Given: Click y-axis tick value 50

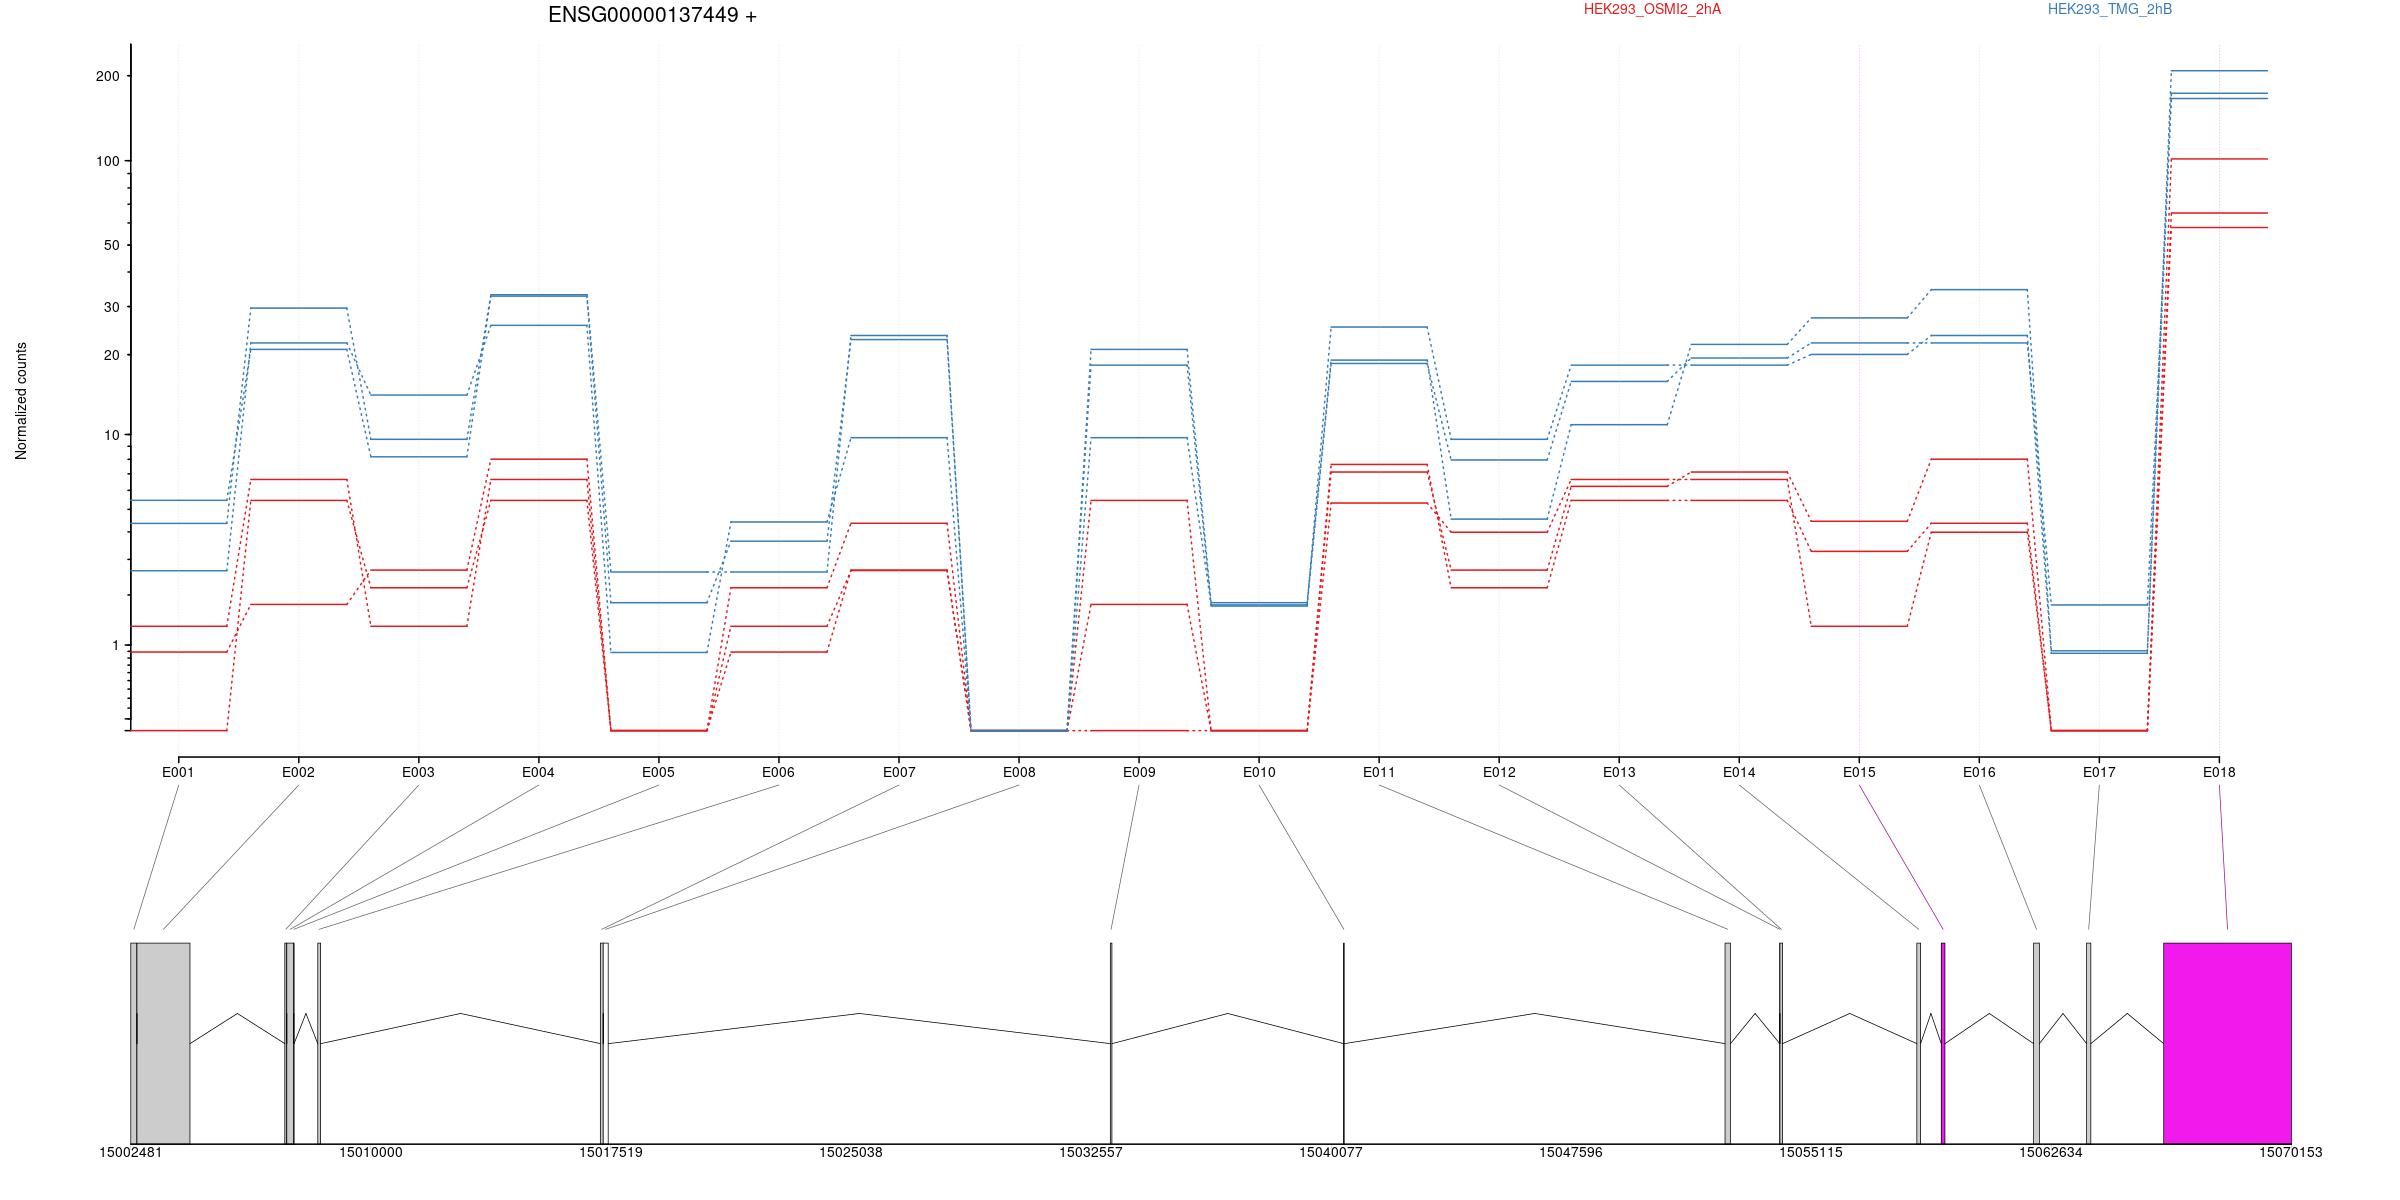Looking at the screenshot, I should [112, 245].
